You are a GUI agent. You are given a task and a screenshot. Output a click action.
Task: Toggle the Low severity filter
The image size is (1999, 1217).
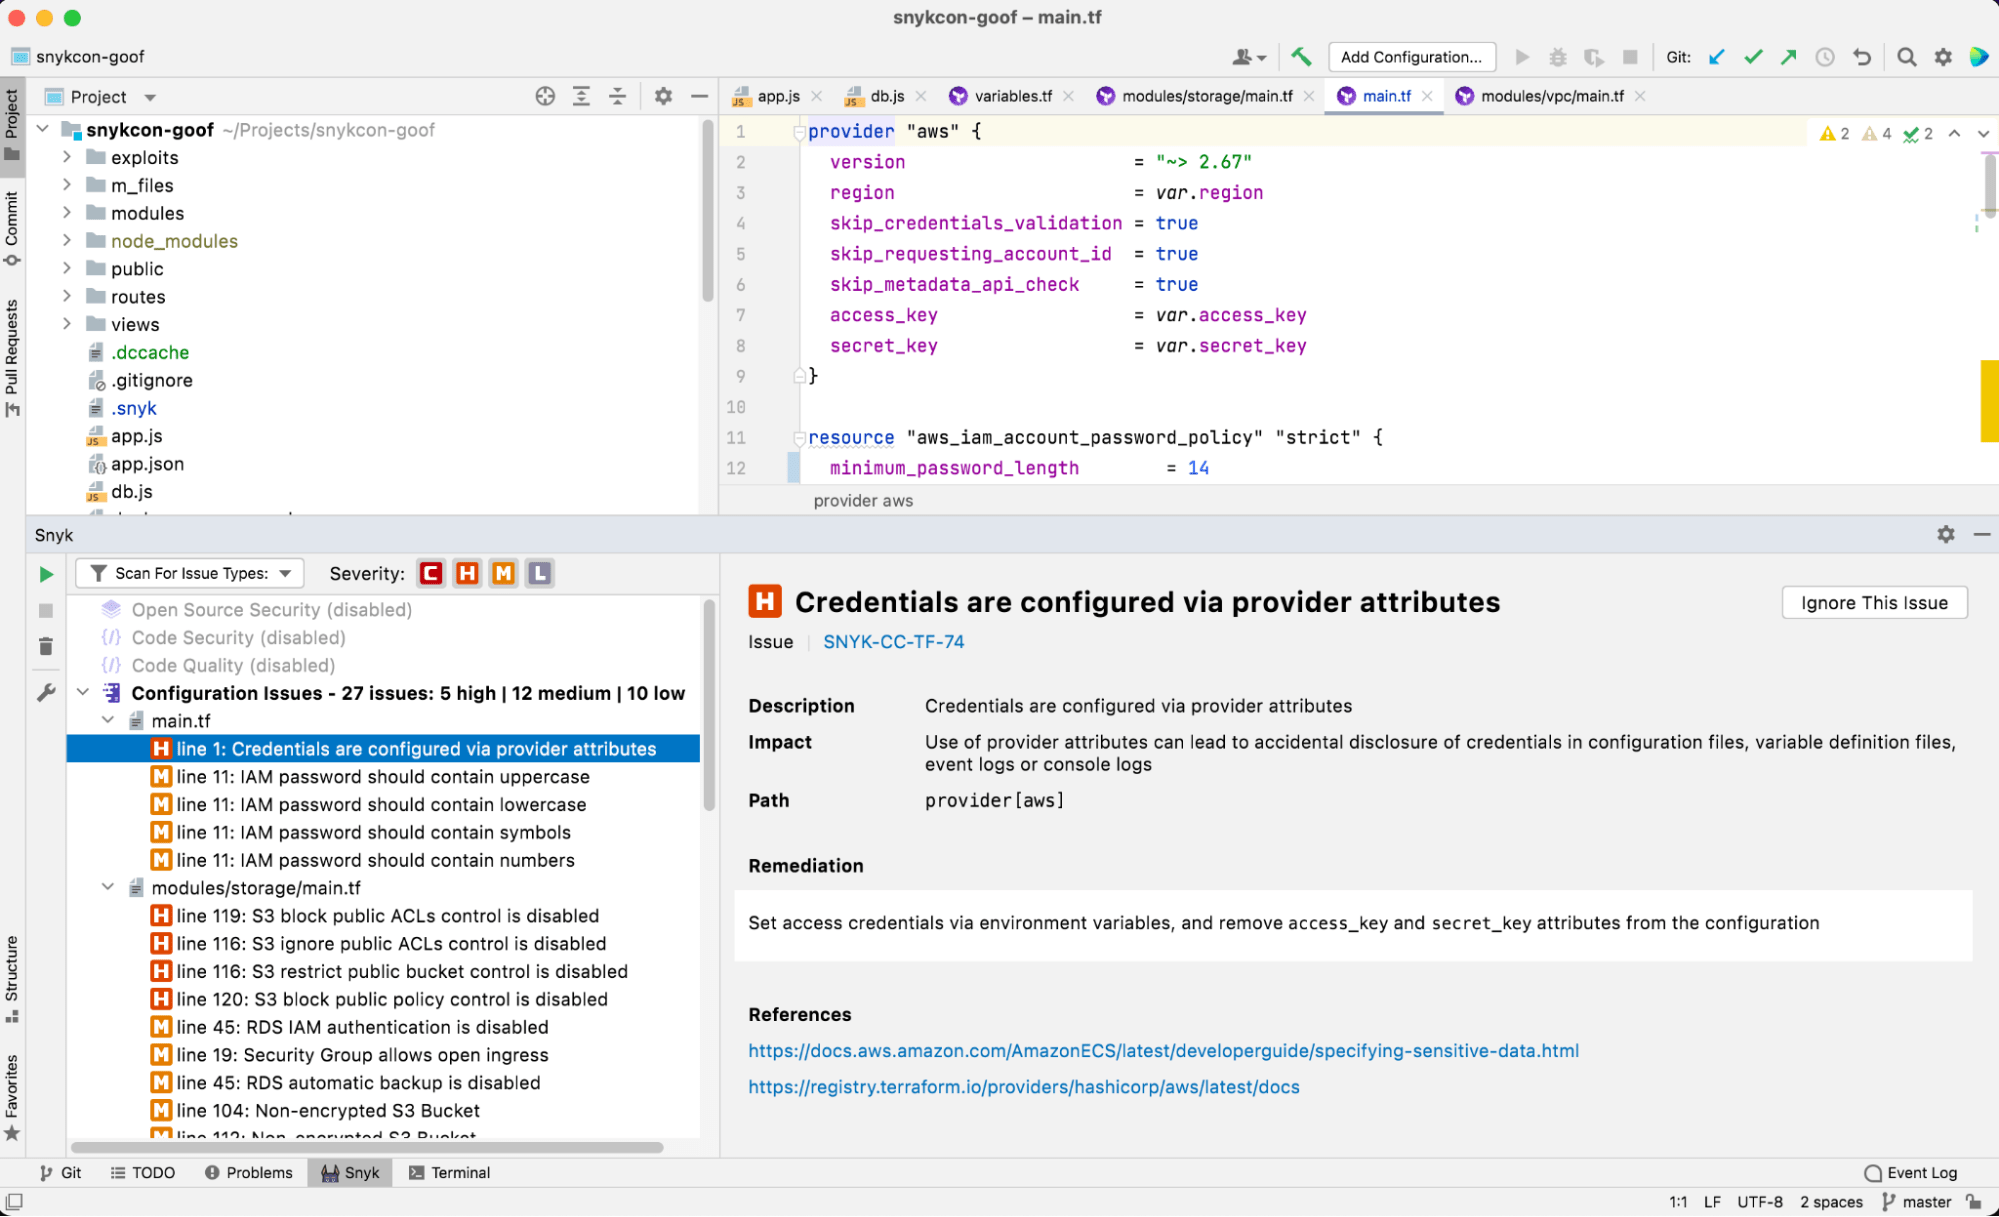539,573
